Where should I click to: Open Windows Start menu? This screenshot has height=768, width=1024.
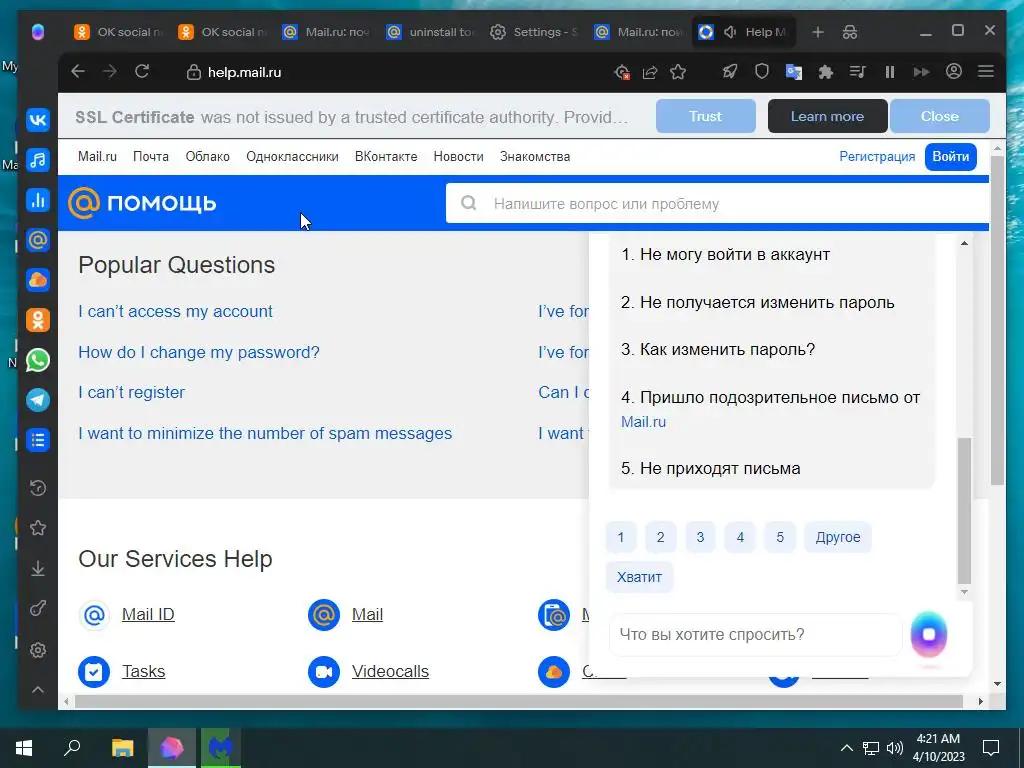[24, 748]
